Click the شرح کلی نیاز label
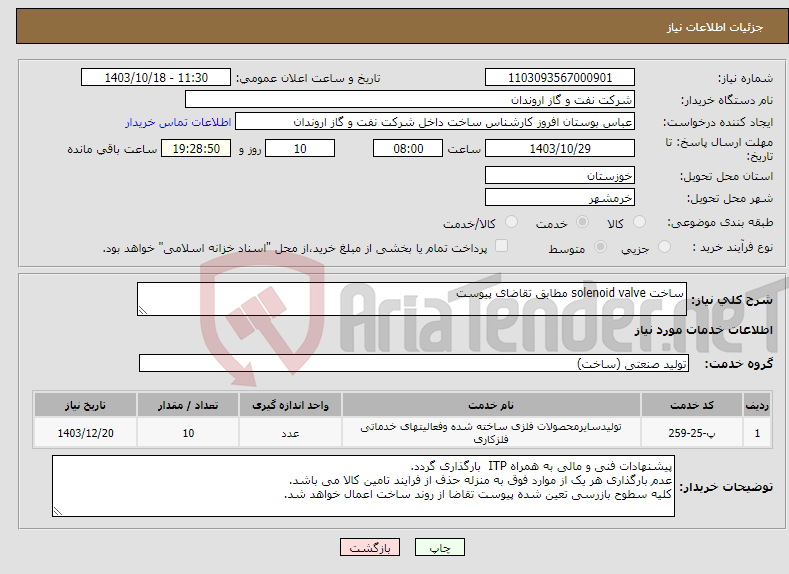789x574 pixels. pos(732,300)
